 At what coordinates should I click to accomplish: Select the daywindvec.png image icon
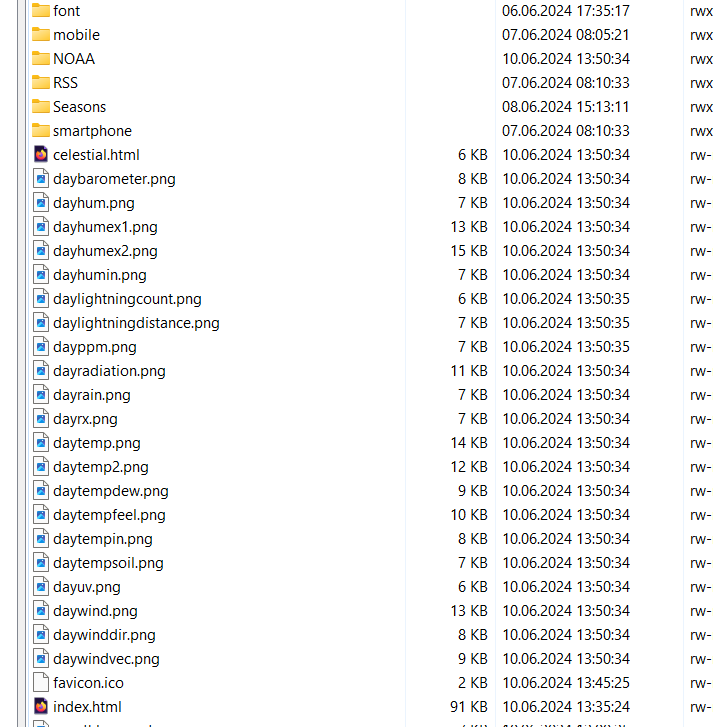(x=40, y=658)
